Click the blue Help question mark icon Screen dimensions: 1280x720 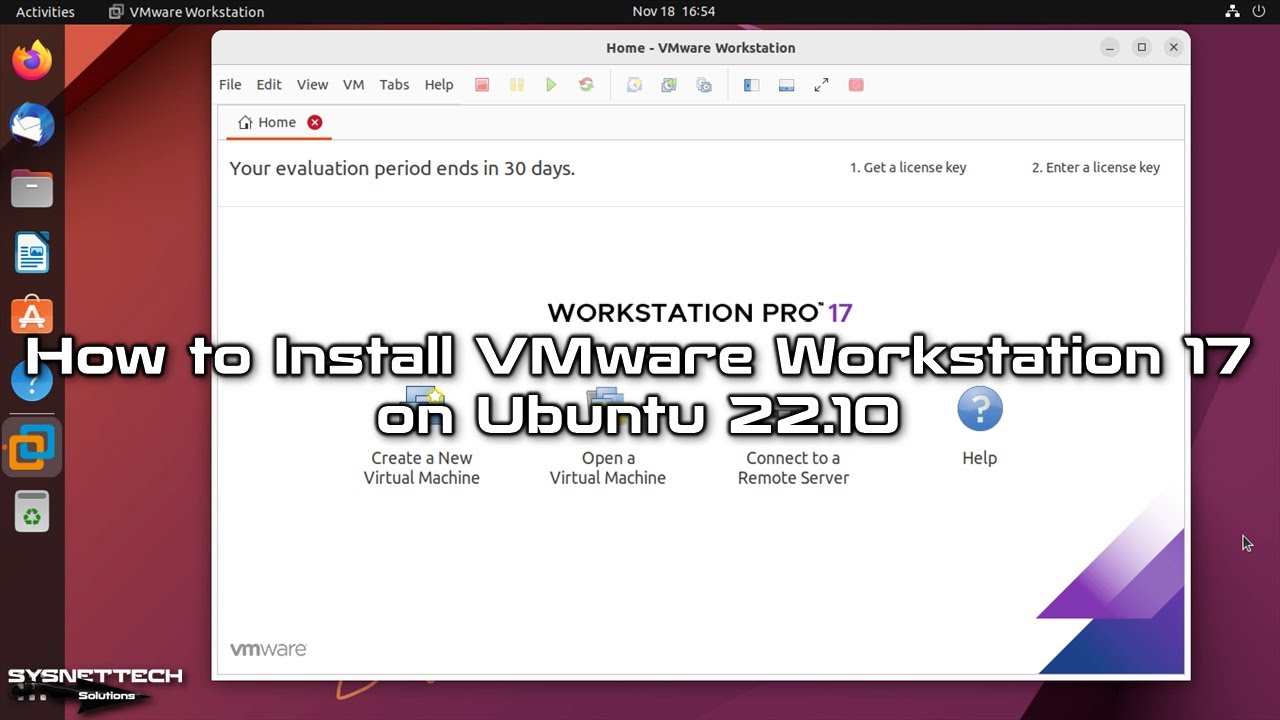click(x=980, y=410)
